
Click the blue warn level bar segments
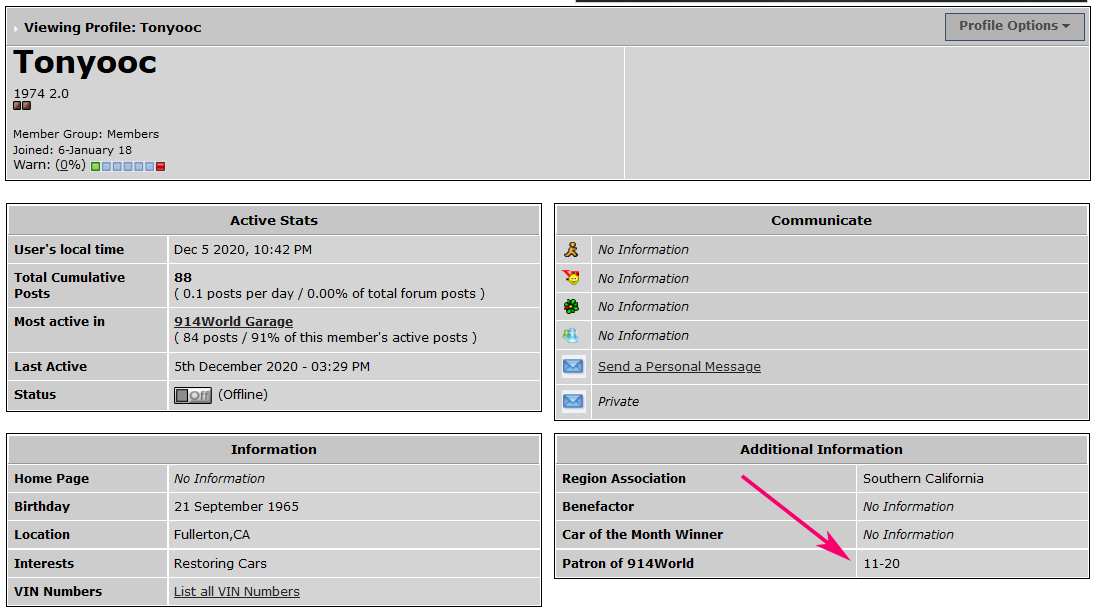pyautogui.click(x=128, y=166)
